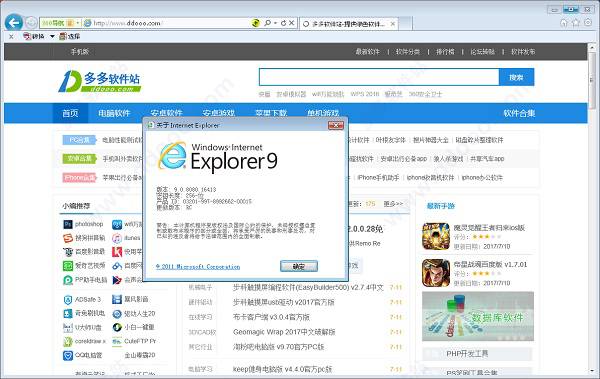Click the site search input field
600x379 pixels.
point(379,77)
